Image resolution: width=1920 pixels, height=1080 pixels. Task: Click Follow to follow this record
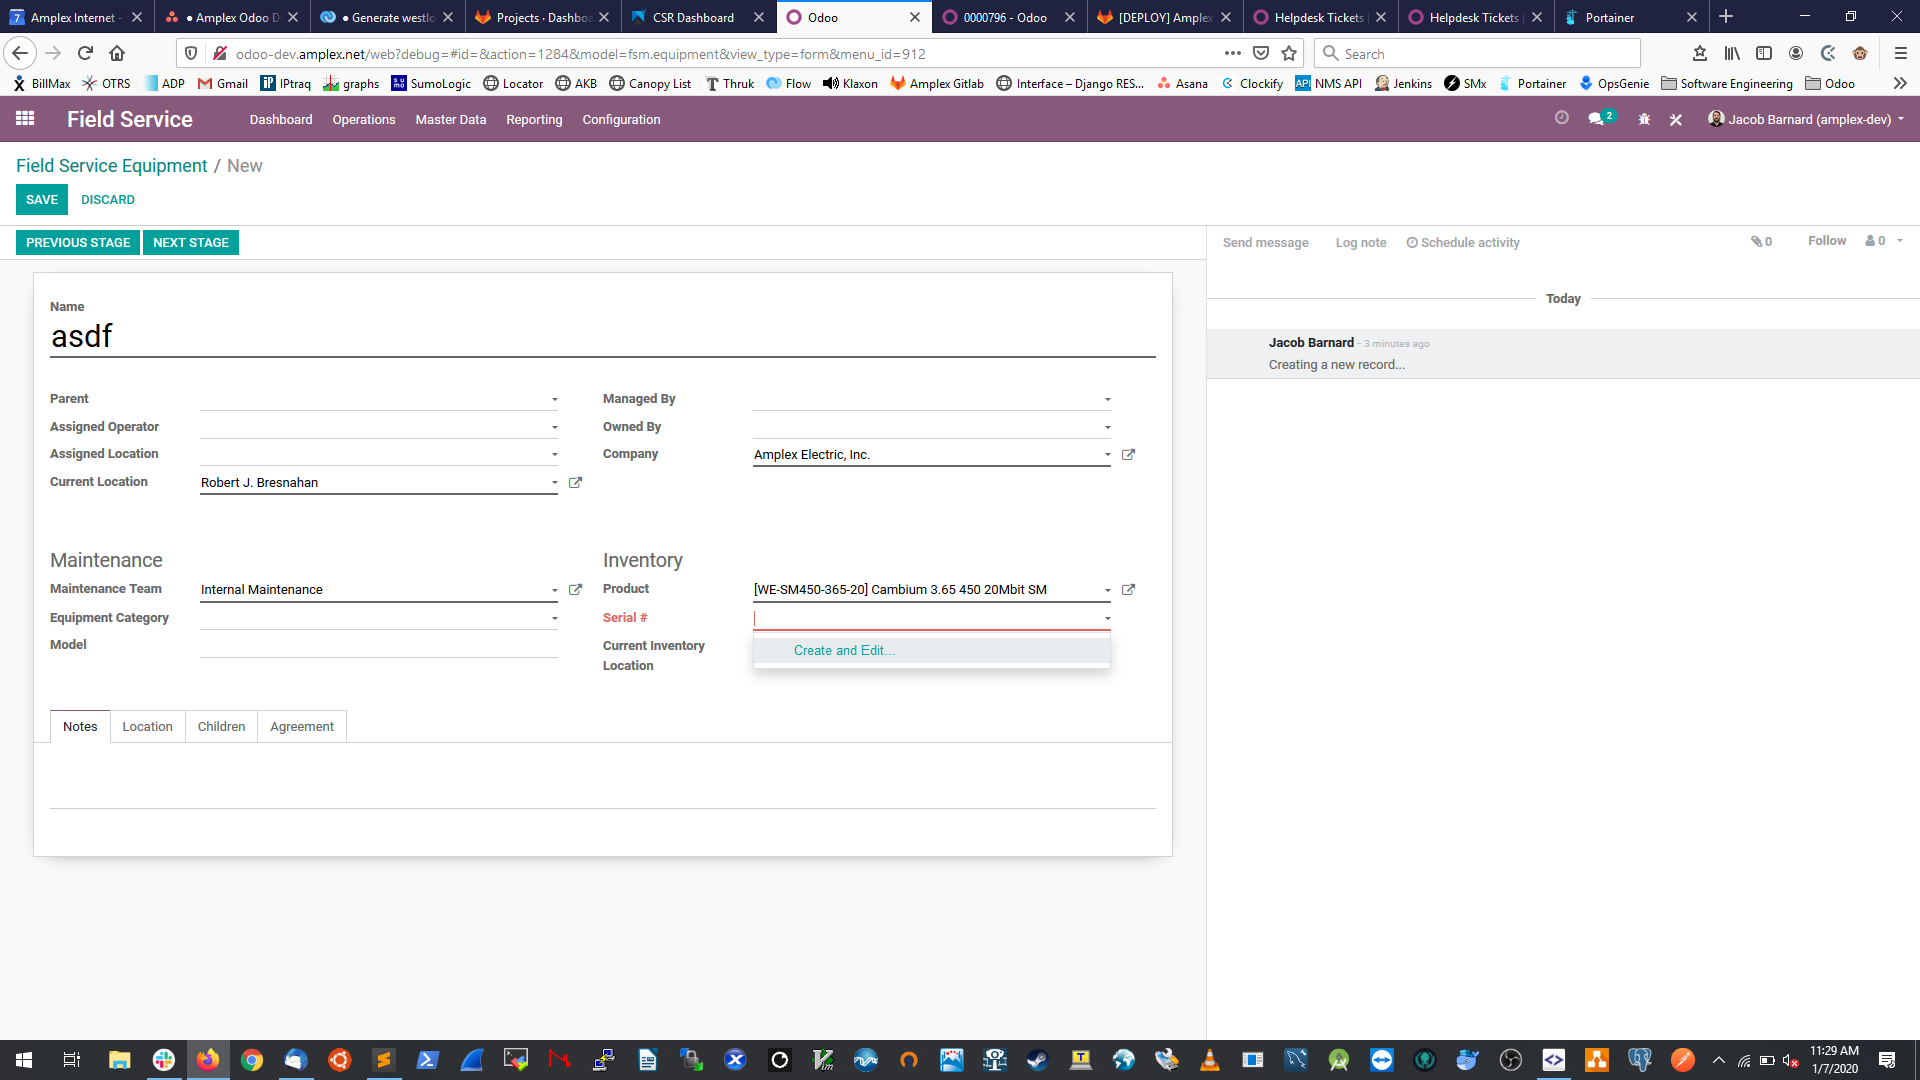[x=1827, y=240]
